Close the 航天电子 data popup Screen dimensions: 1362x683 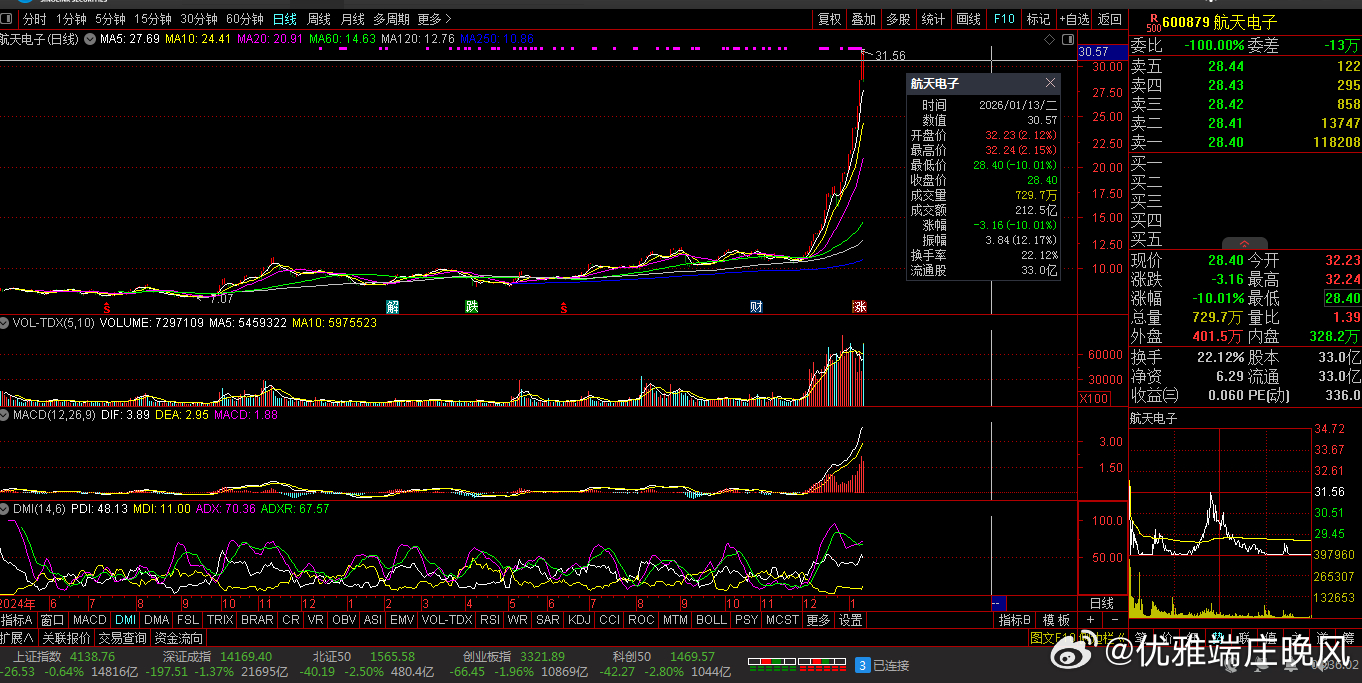pos(1050,83)
